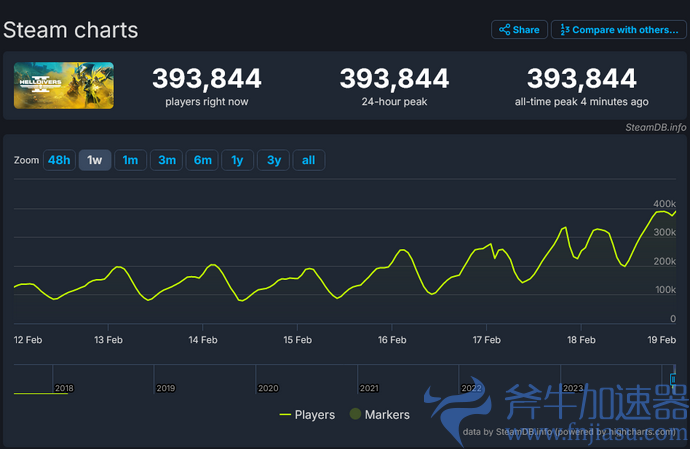Show the 1y chart range
This screenshot has width=690, height=449.
[x=237, y=160]
